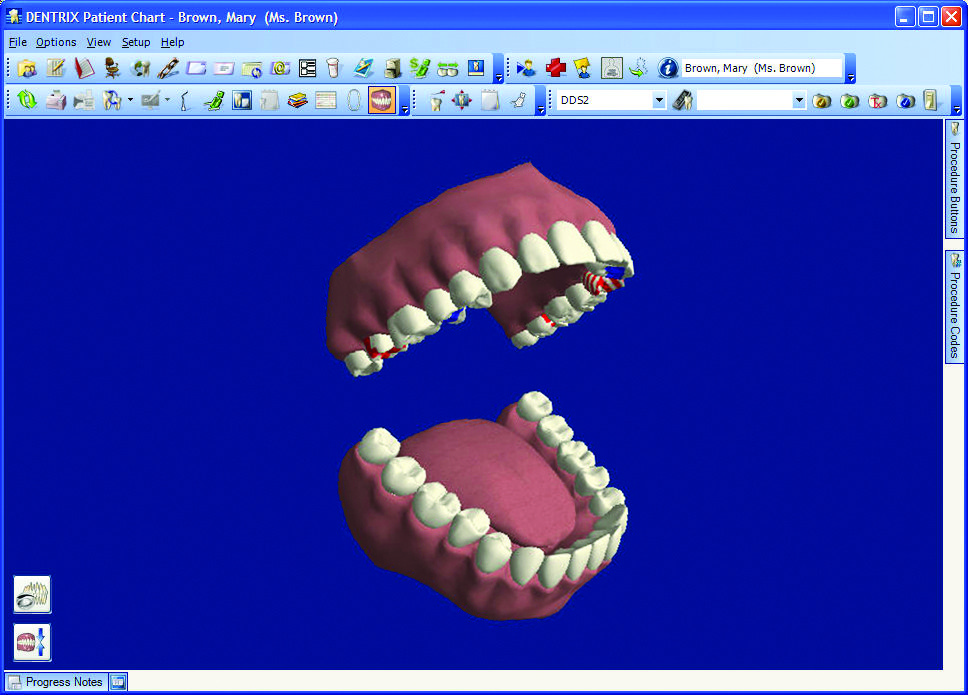Click the spiral perio icon in the lower-left workspace
This screenshot has width=968, height=695.
tap(31, 594)
